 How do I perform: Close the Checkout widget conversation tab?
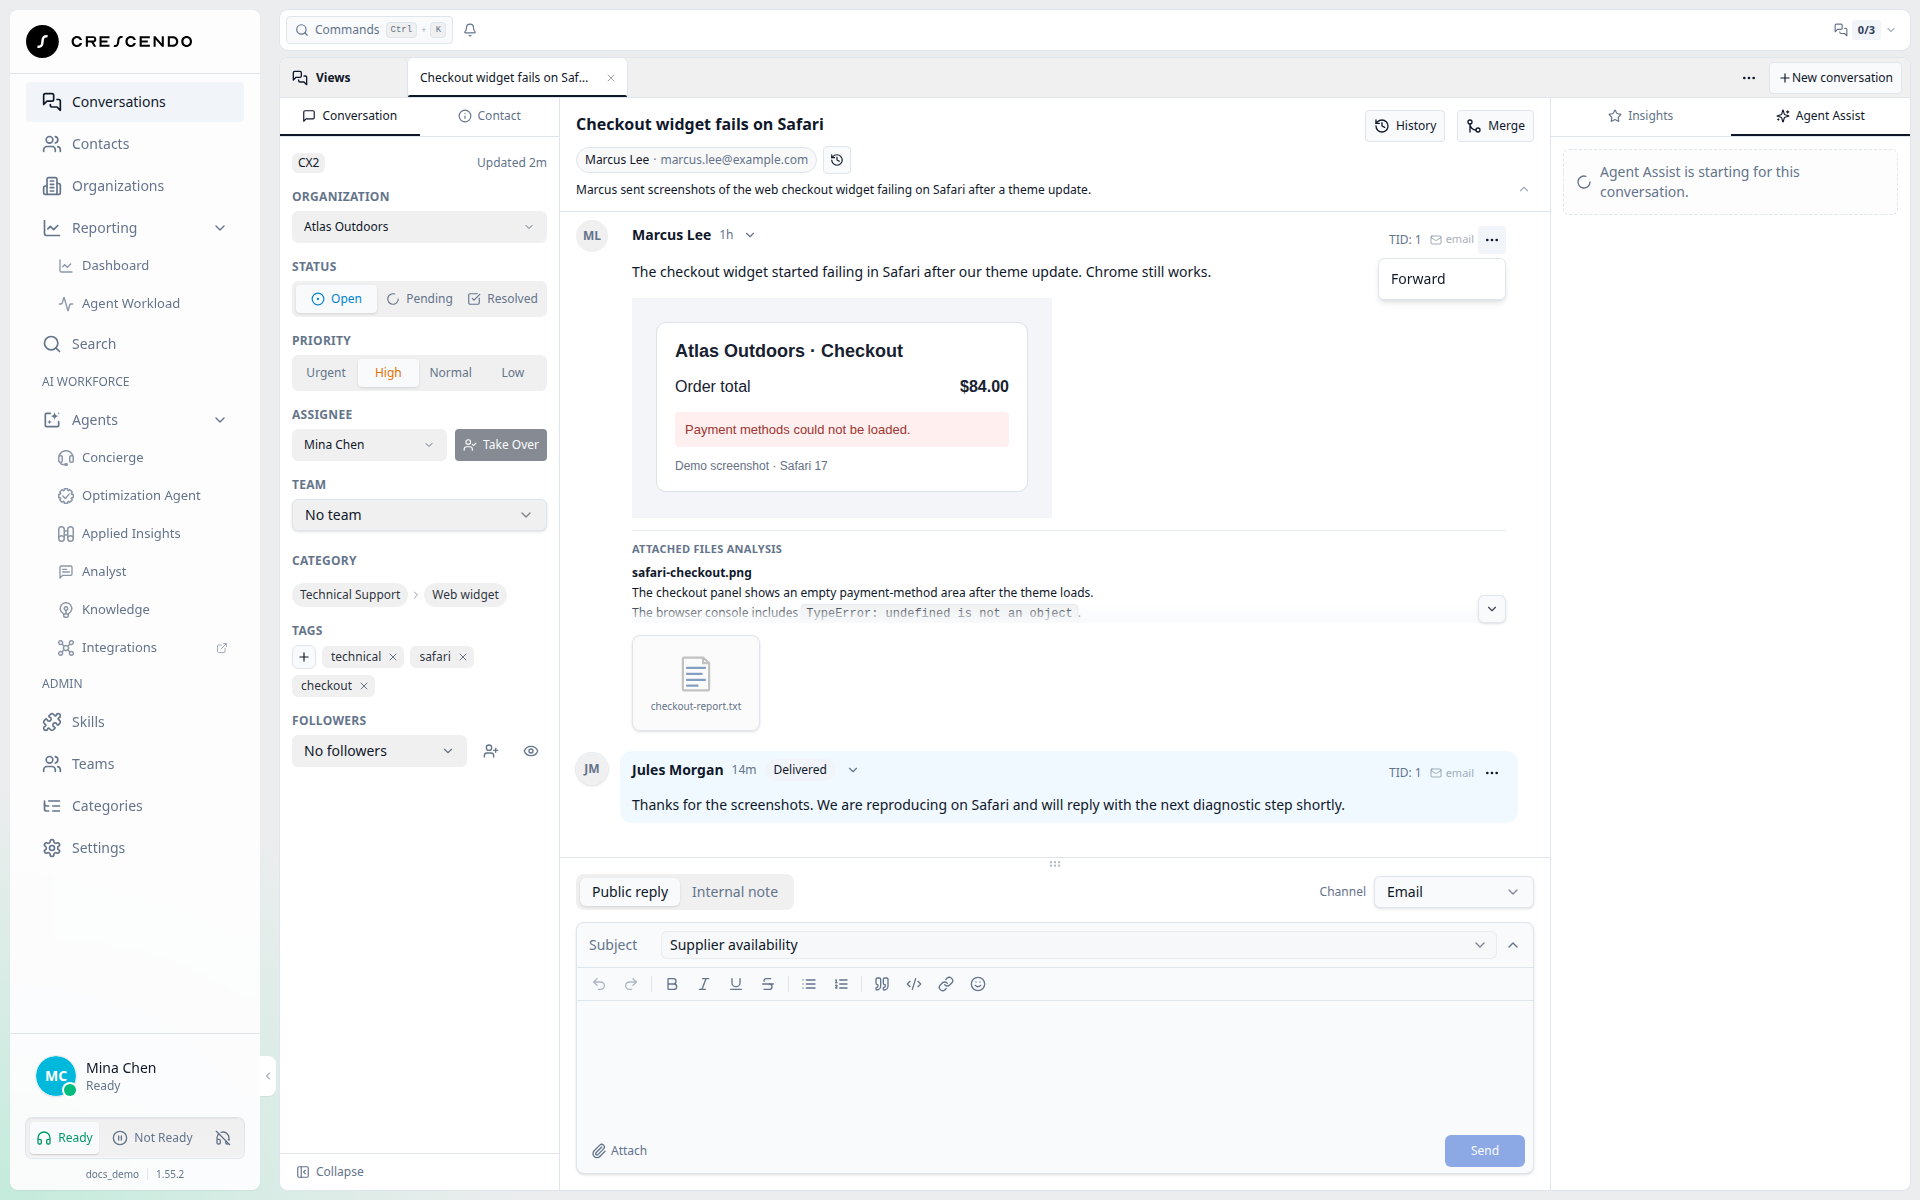611,78
